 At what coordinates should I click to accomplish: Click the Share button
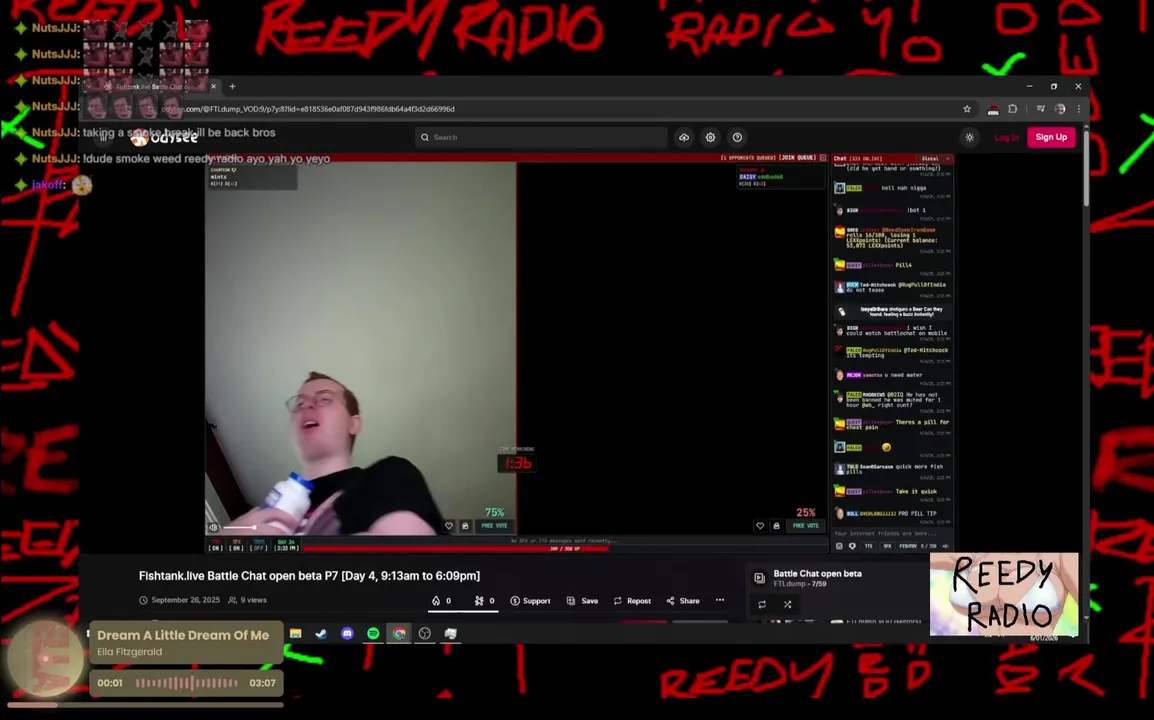pyautogui.click(x=683, y=601)
